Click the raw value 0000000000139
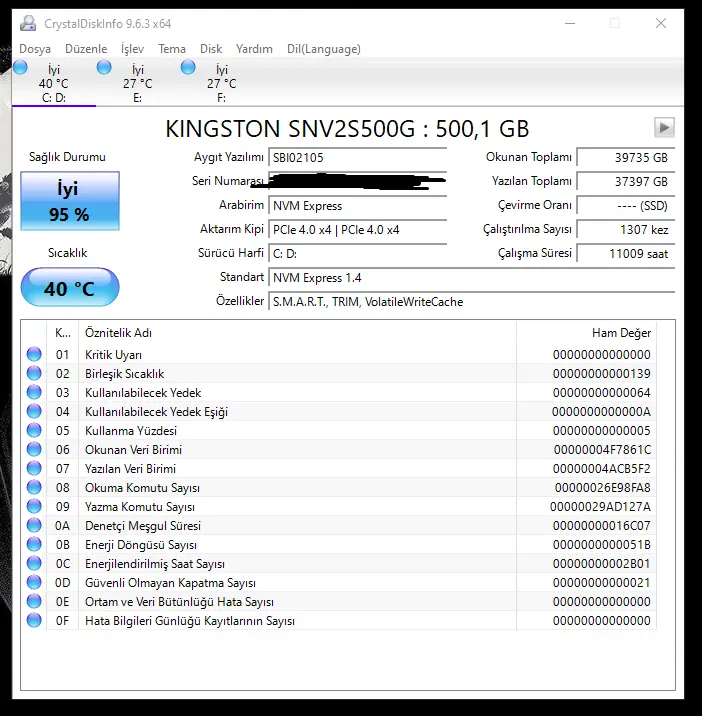The image size is (702, 716). [602, 374]
